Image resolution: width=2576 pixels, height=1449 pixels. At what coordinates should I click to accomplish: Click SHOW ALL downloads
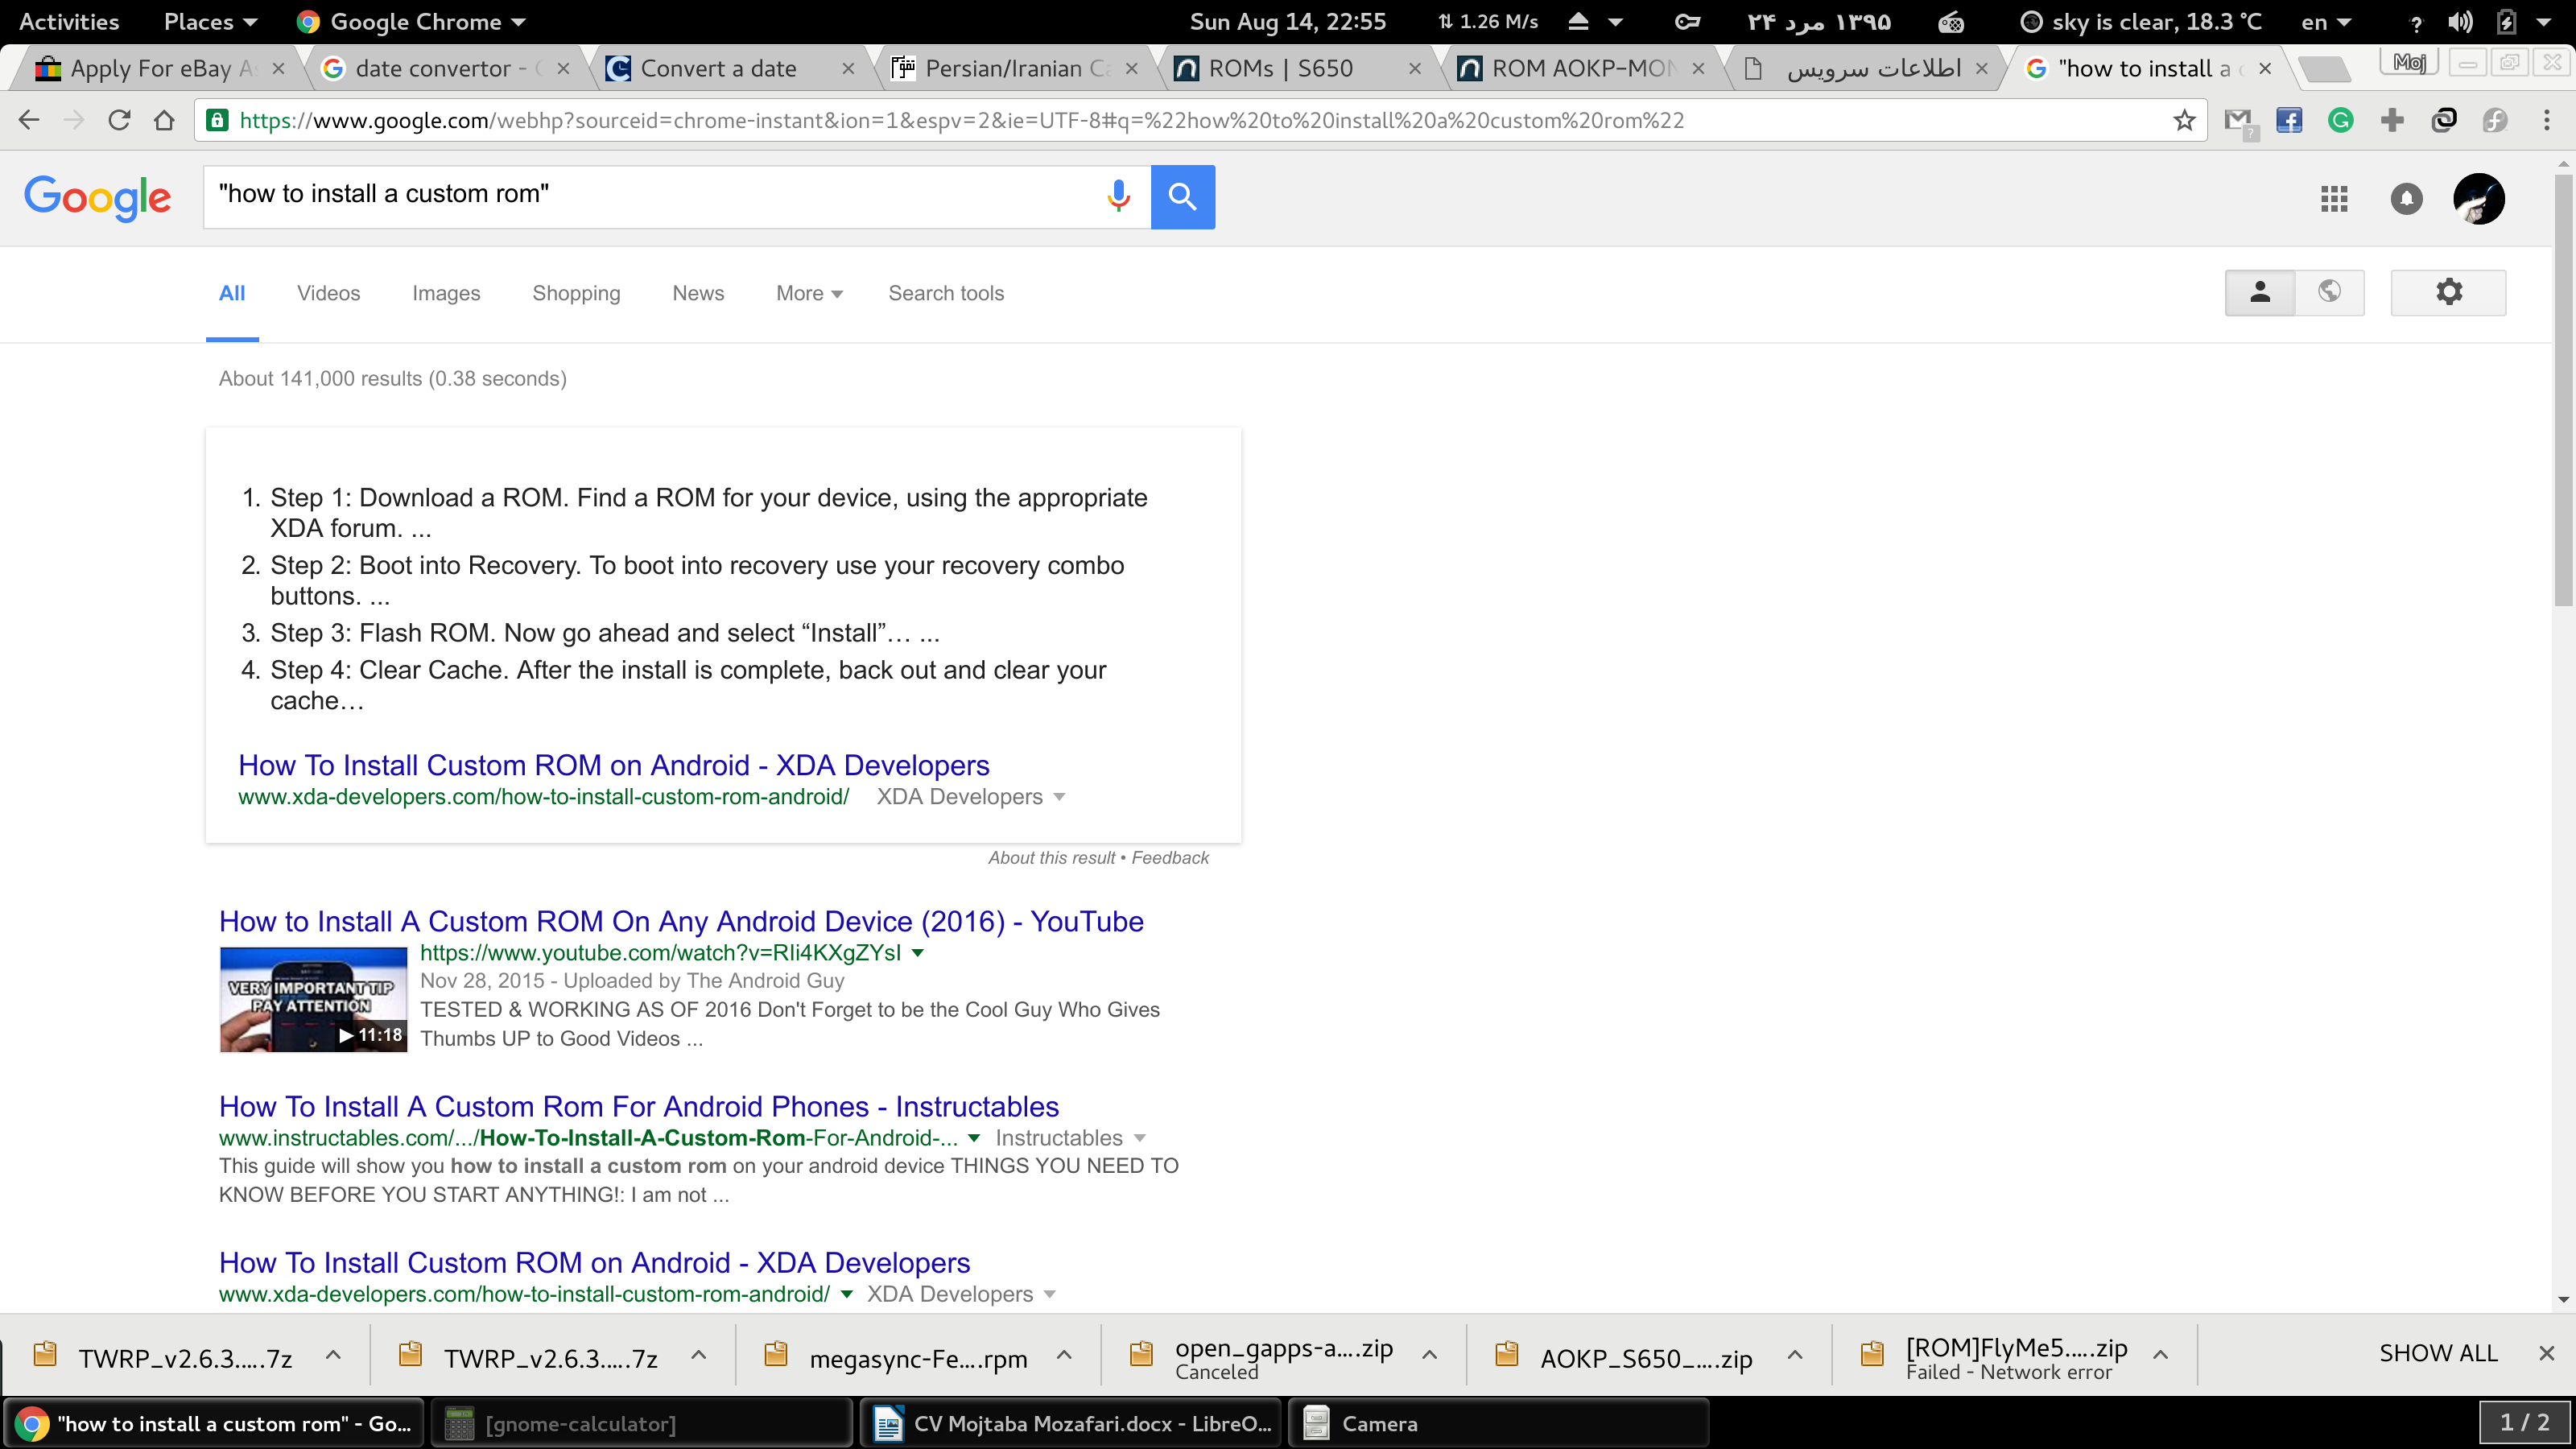coord(2438,1353)
